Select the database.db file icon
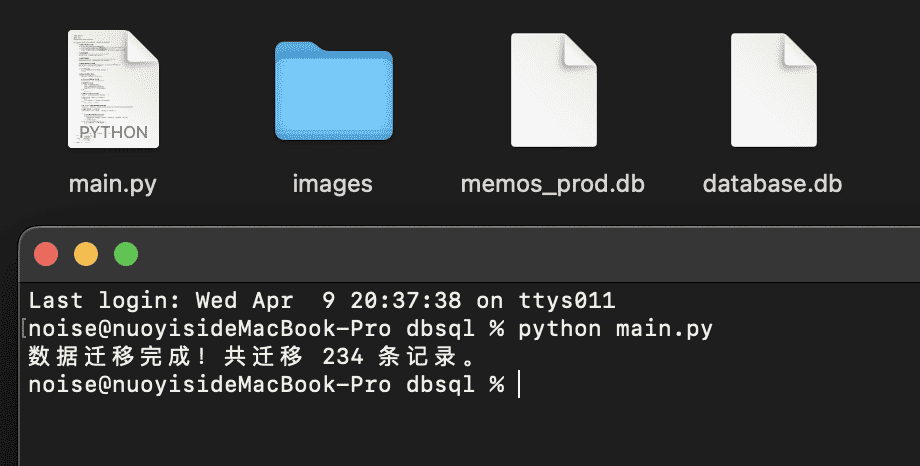This screenshot has width=920, height=466. (x=773, y=90)
